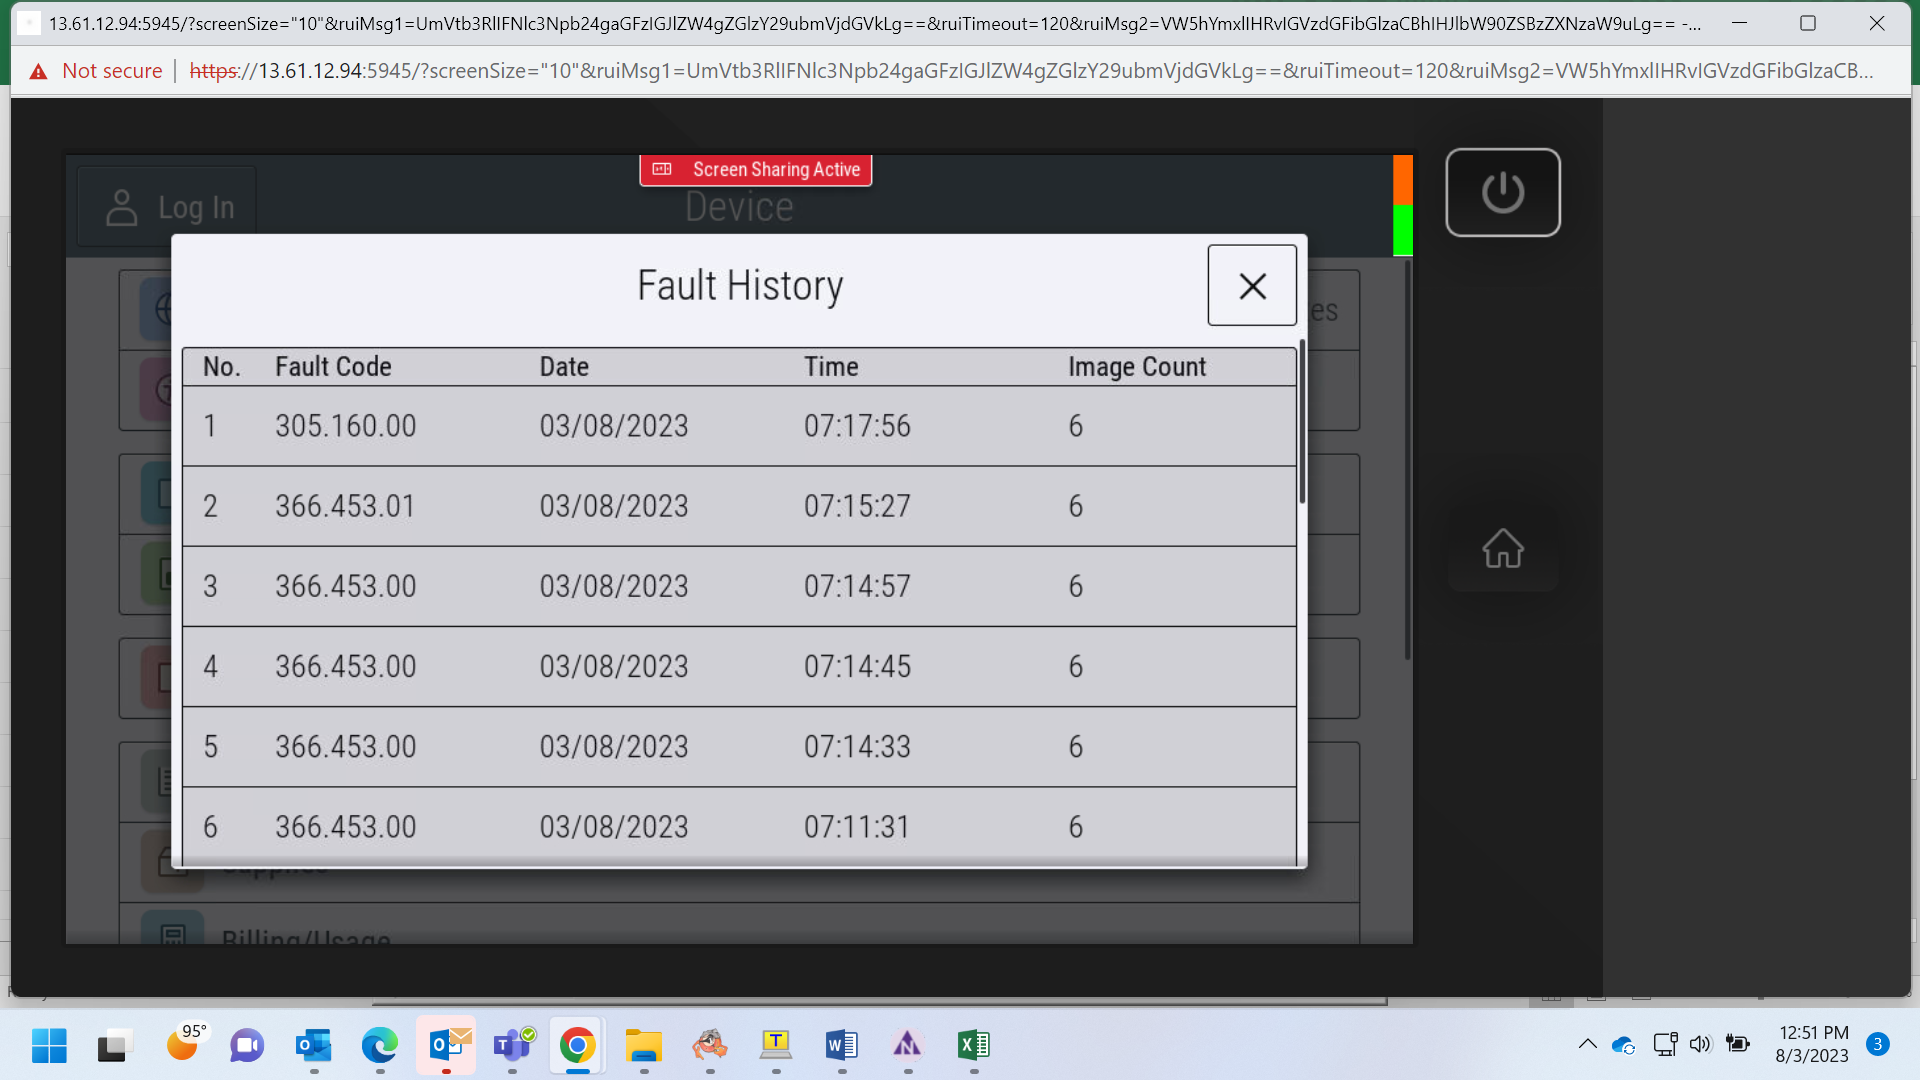Select fault row 305.160.00

(739, 426)
